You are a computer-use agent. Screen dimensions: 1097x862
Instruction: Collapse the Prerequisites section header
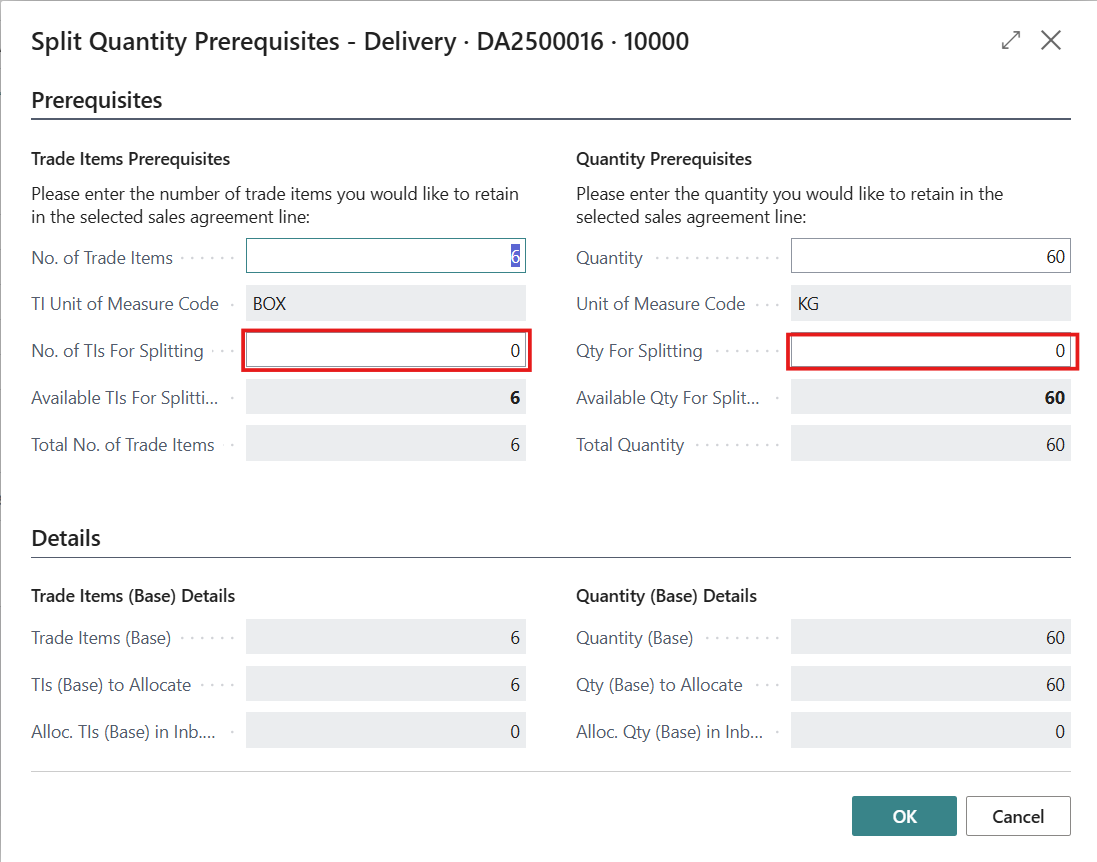[x=97, y=100]
